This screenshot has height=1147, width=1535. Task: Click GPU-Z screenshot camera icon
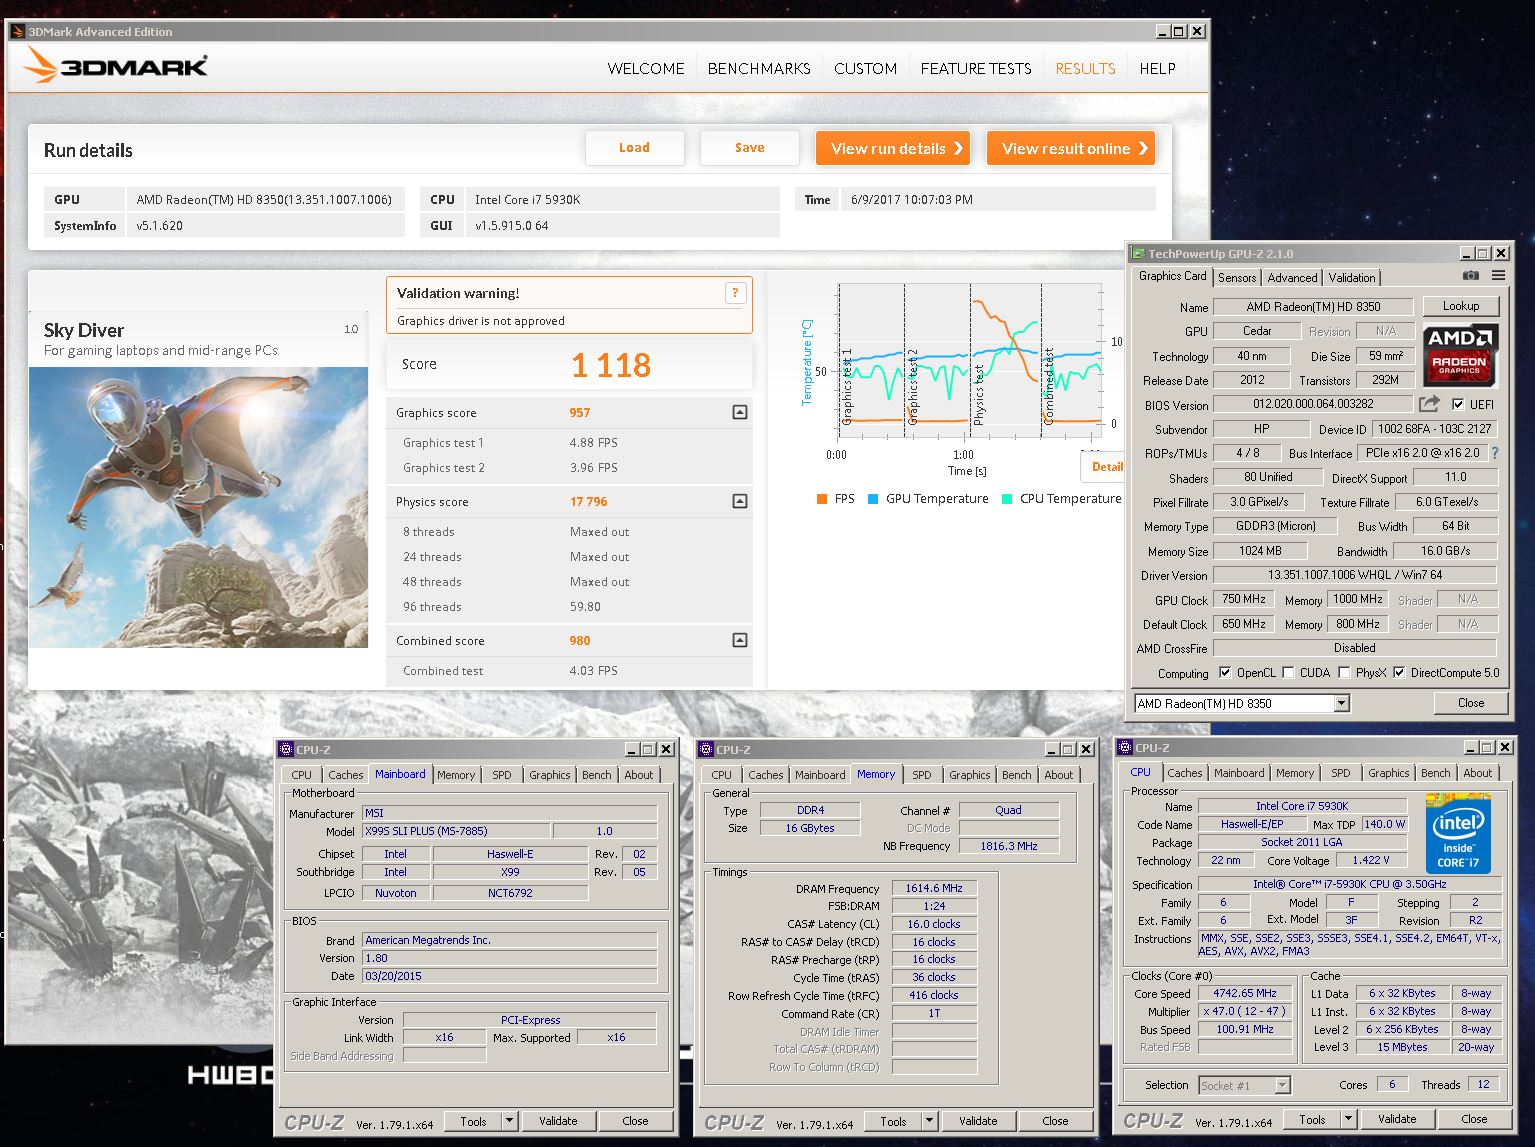click(1471, 276)
